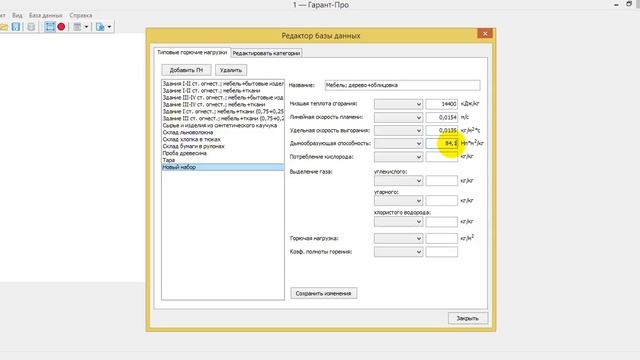The image size is (640, 360).
Task: Select 'Здание III ст. огнест.; мебель+ткани' row
Action: pos(223,118)
